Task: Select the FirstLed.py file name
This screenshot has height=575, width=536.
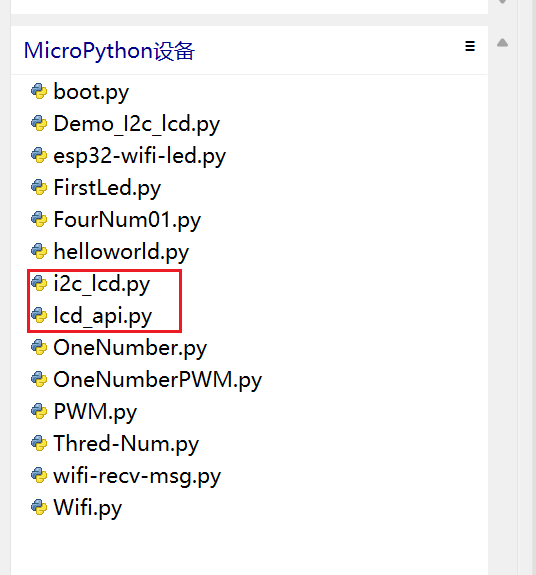Action: pyautogui.click(x=107, y=188)
